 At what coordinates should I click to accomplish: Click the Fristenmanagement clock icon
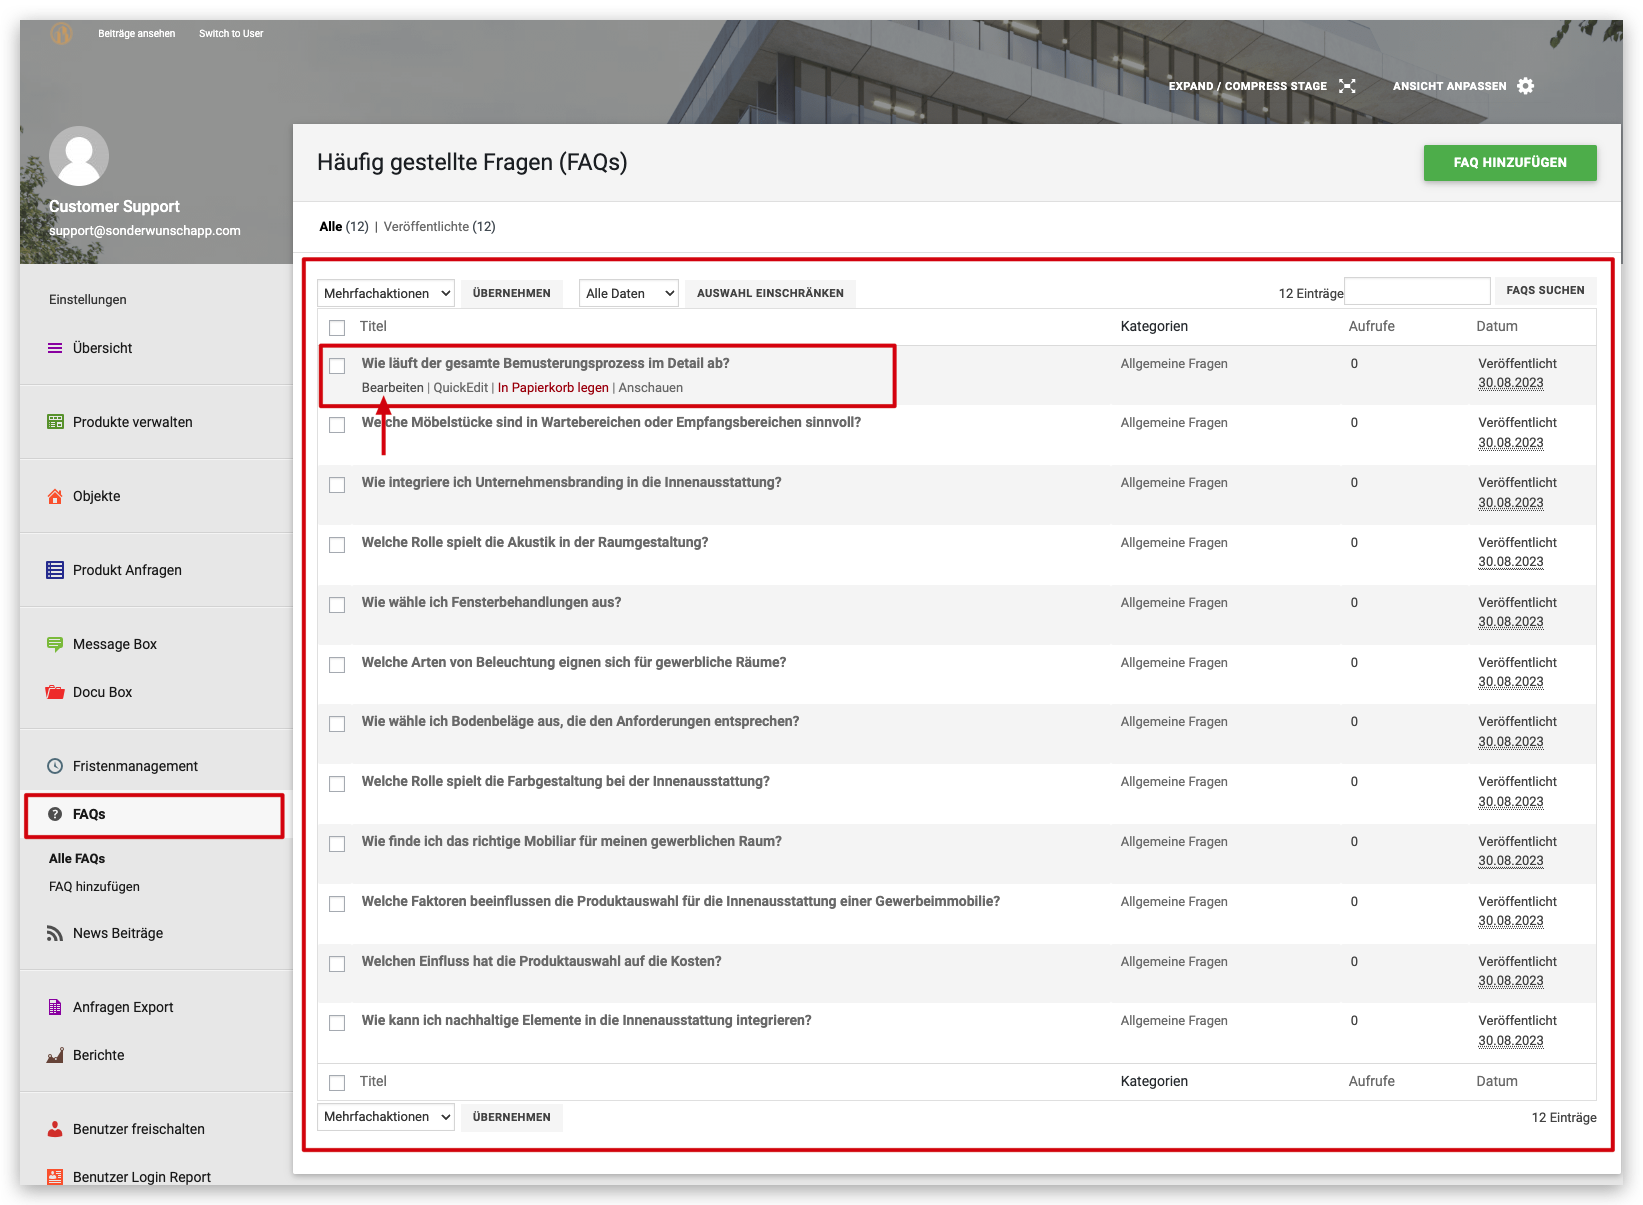click(x=55, y=766)
